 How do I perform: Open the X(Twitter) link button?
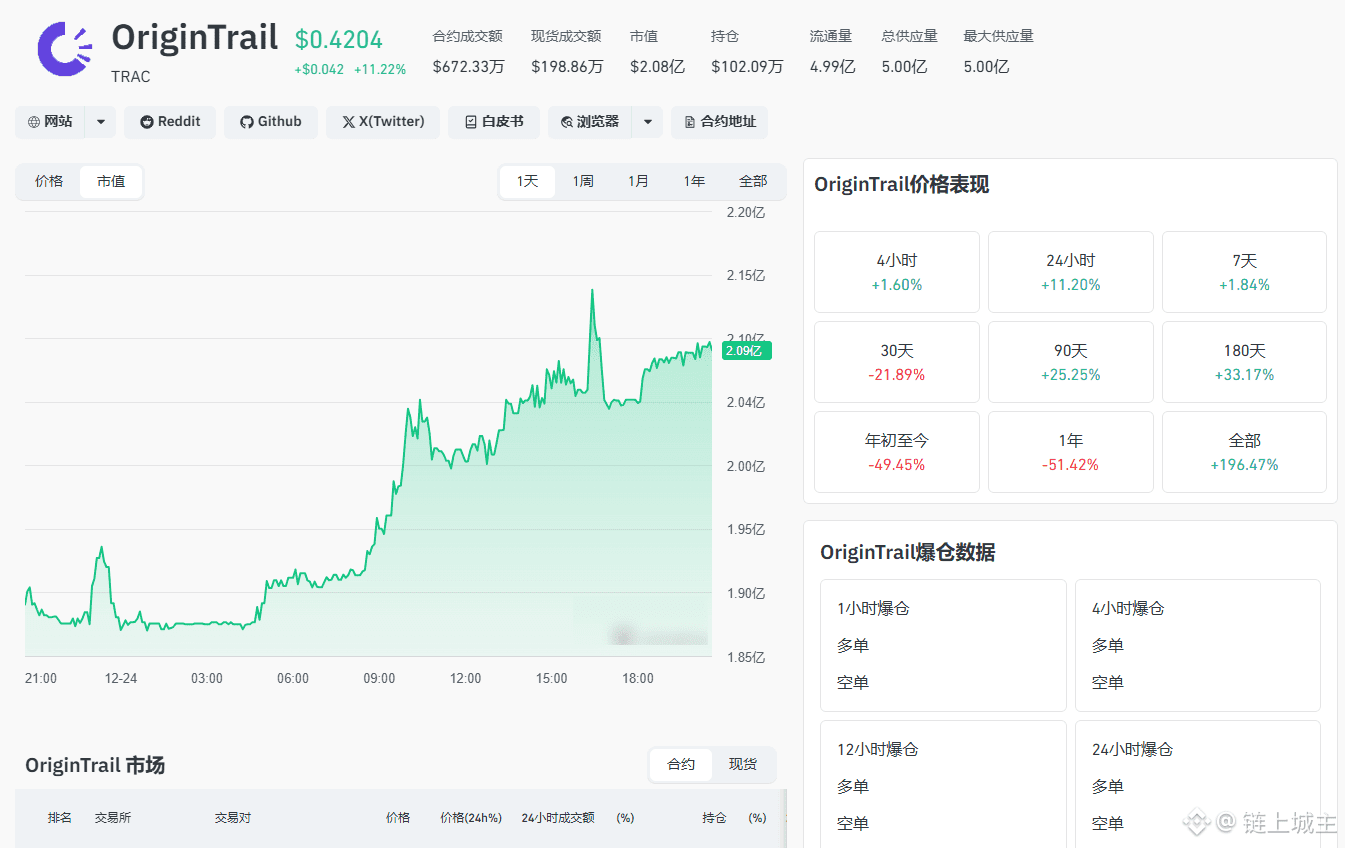[x=383, y=122]
